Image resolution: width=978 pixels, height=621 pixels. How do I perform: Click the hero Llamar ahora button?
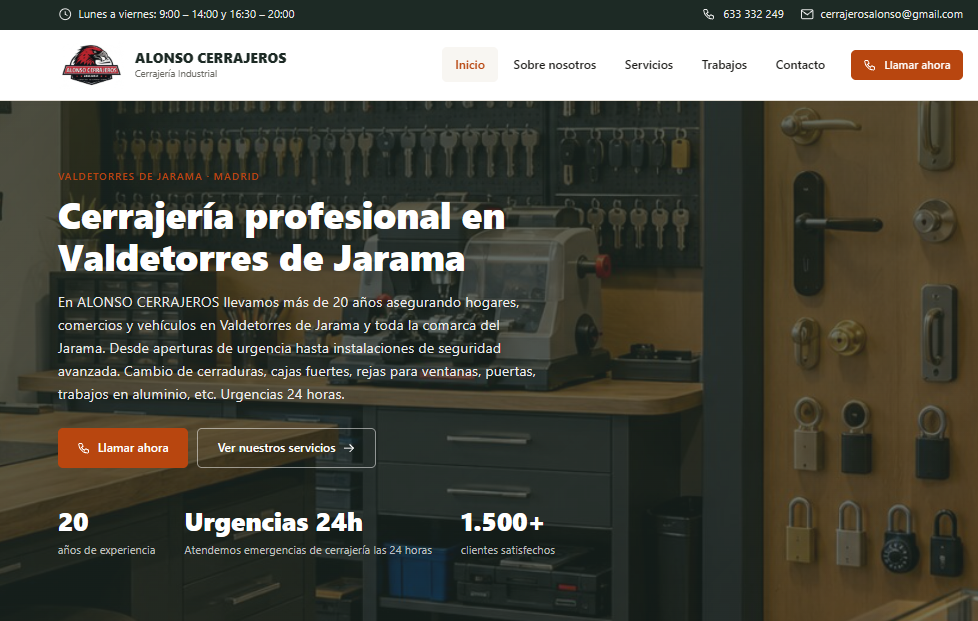pos(123,448)
